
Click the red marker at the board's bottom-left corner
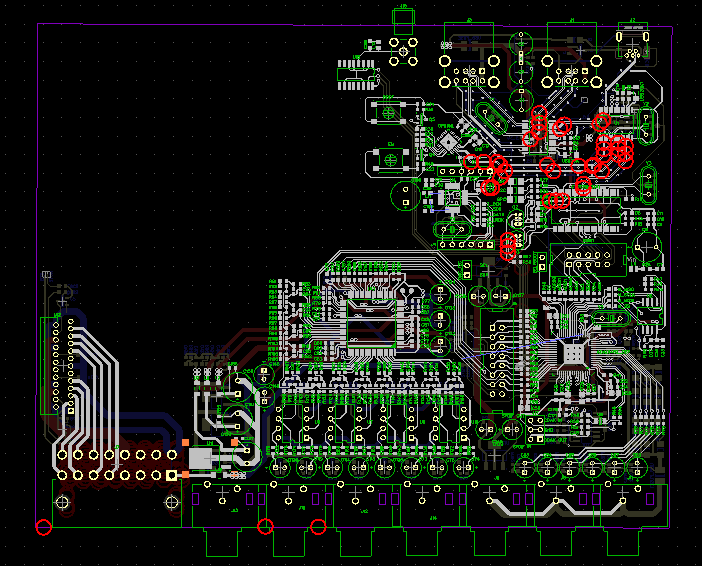[x=43, y=527]
